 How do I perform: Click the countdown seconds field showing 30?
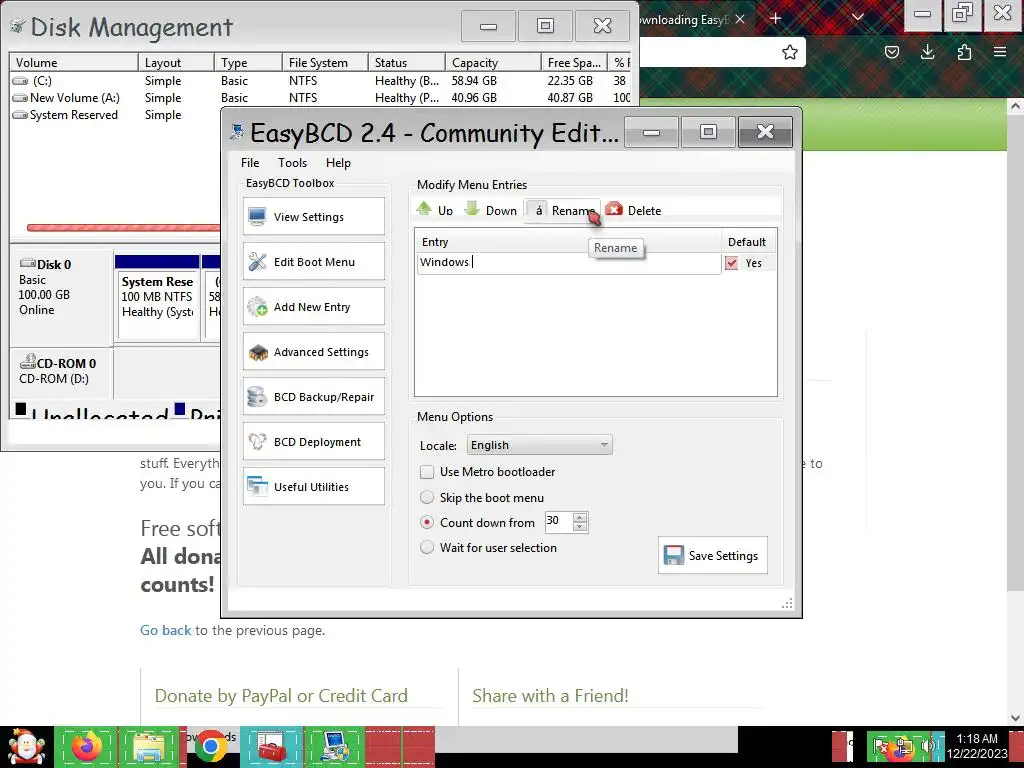coord(558,521)
